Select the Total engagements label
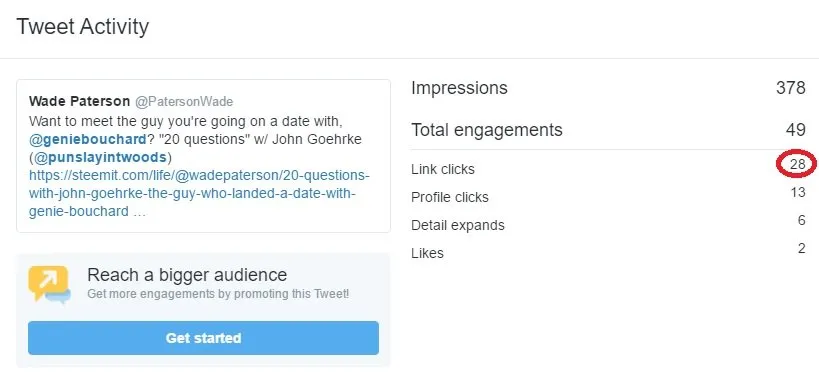The width and height of the screenshot is (819, 379). tap(487, 129)
